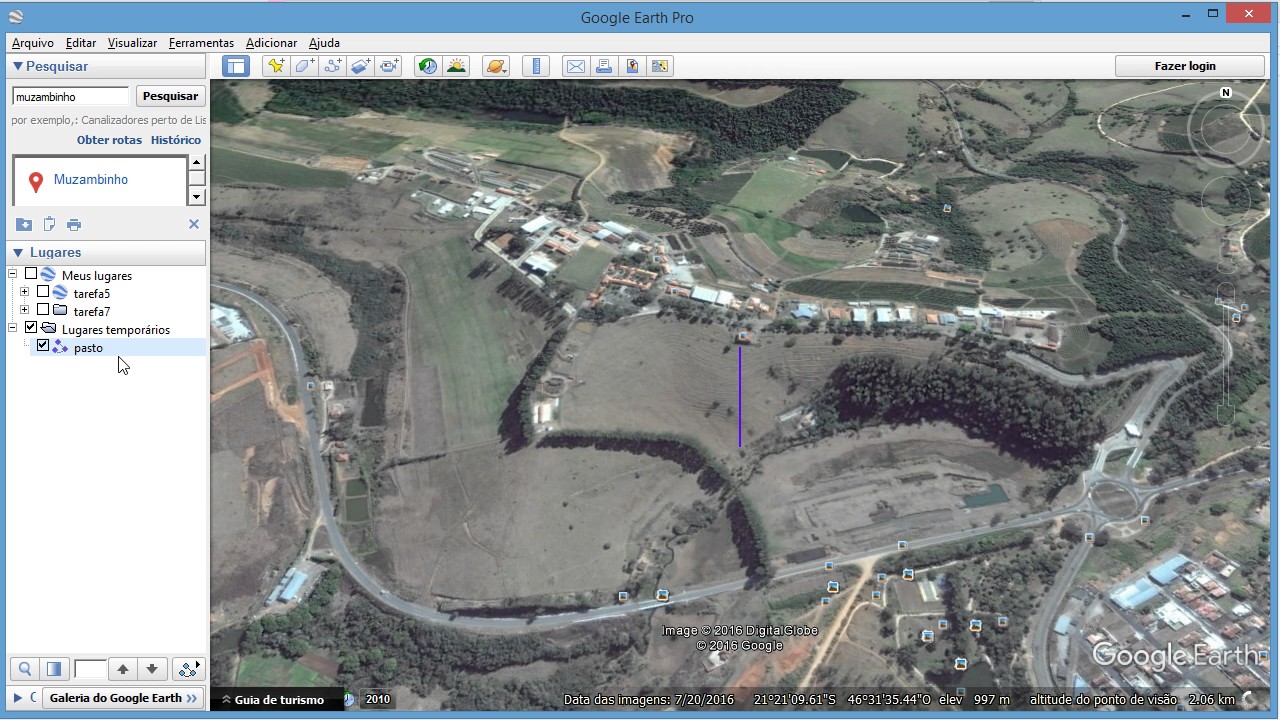Open the 2010 historical imagery button
This screenshot has height=720, width=1280.
[x=378, y=699]
